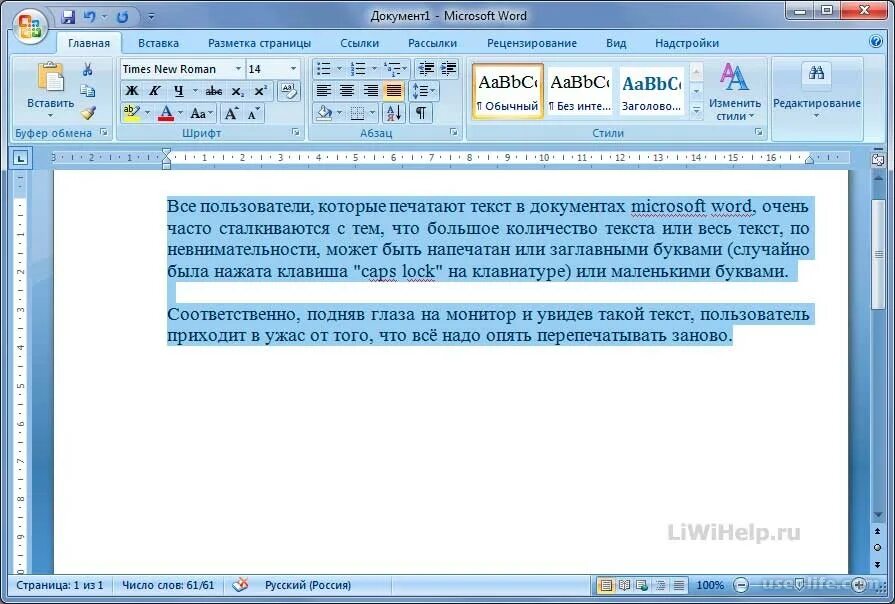Open bullets list dropdown
Image resolution: width=895 pixels, height=604 pixels.
(339, 69)
